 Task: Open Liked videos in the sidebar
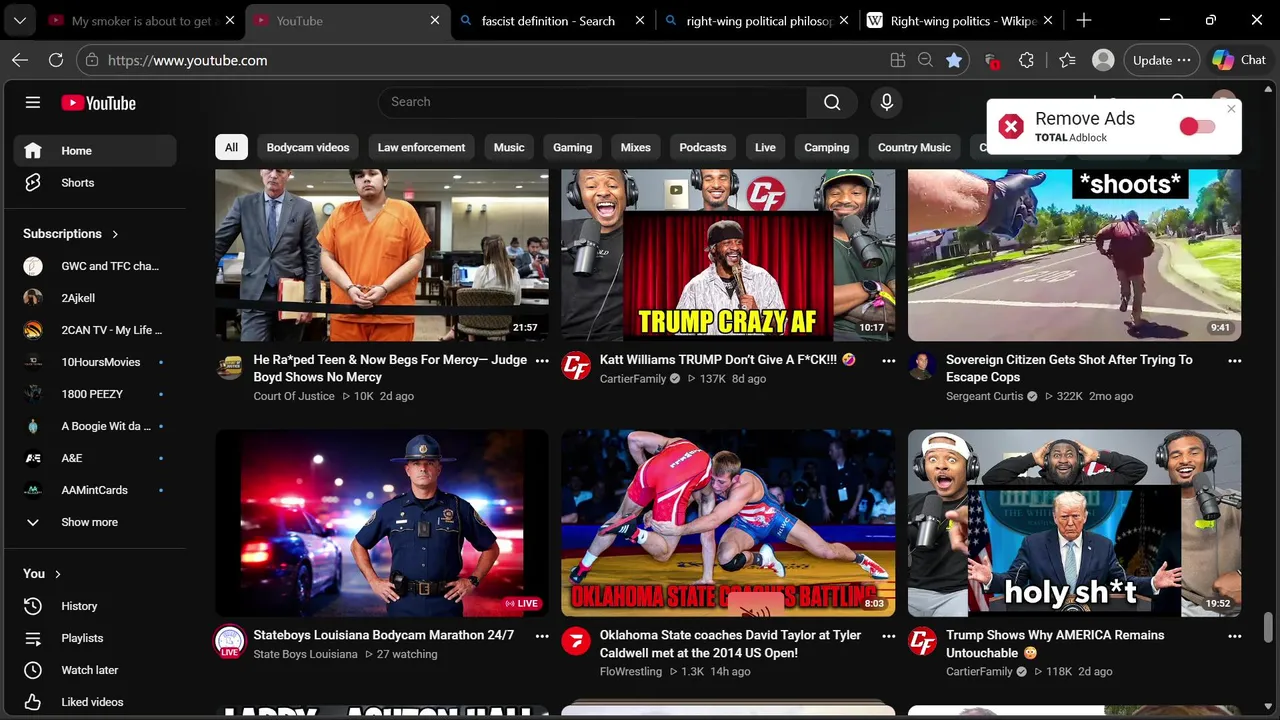[95, 702]
